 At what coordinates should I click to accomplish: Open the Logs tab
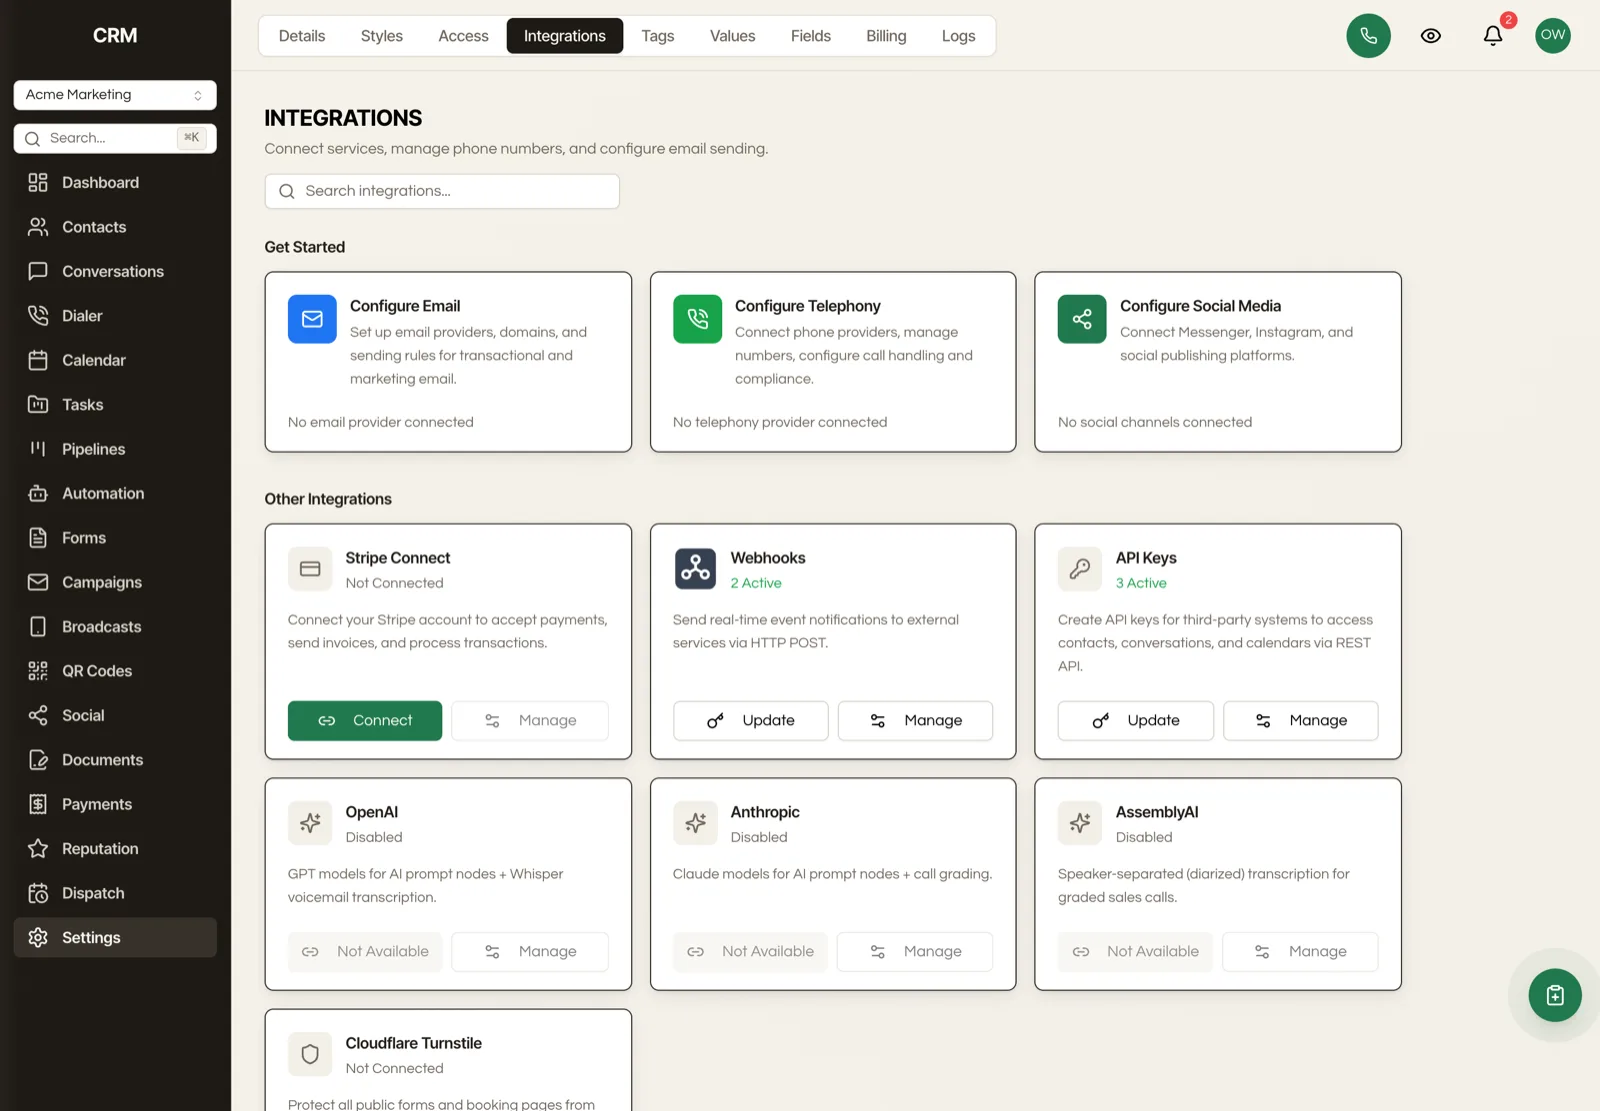(958, 36)
